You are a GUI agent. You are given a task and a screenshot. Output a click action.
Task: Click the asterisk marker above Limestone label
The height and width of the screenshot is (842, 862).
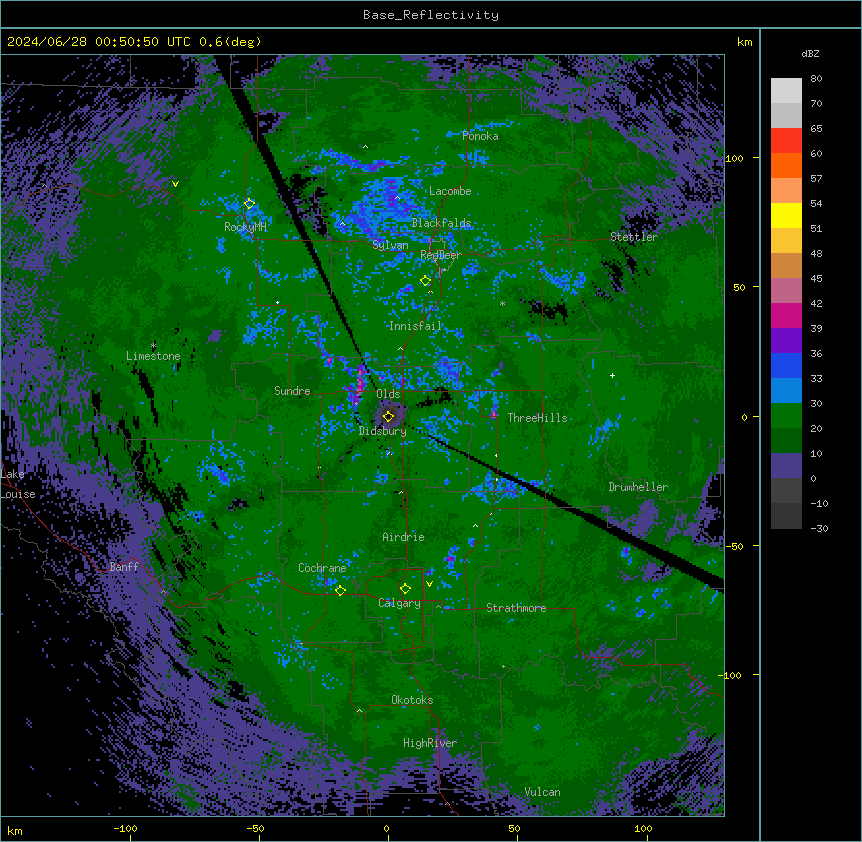tap(153, 346)
